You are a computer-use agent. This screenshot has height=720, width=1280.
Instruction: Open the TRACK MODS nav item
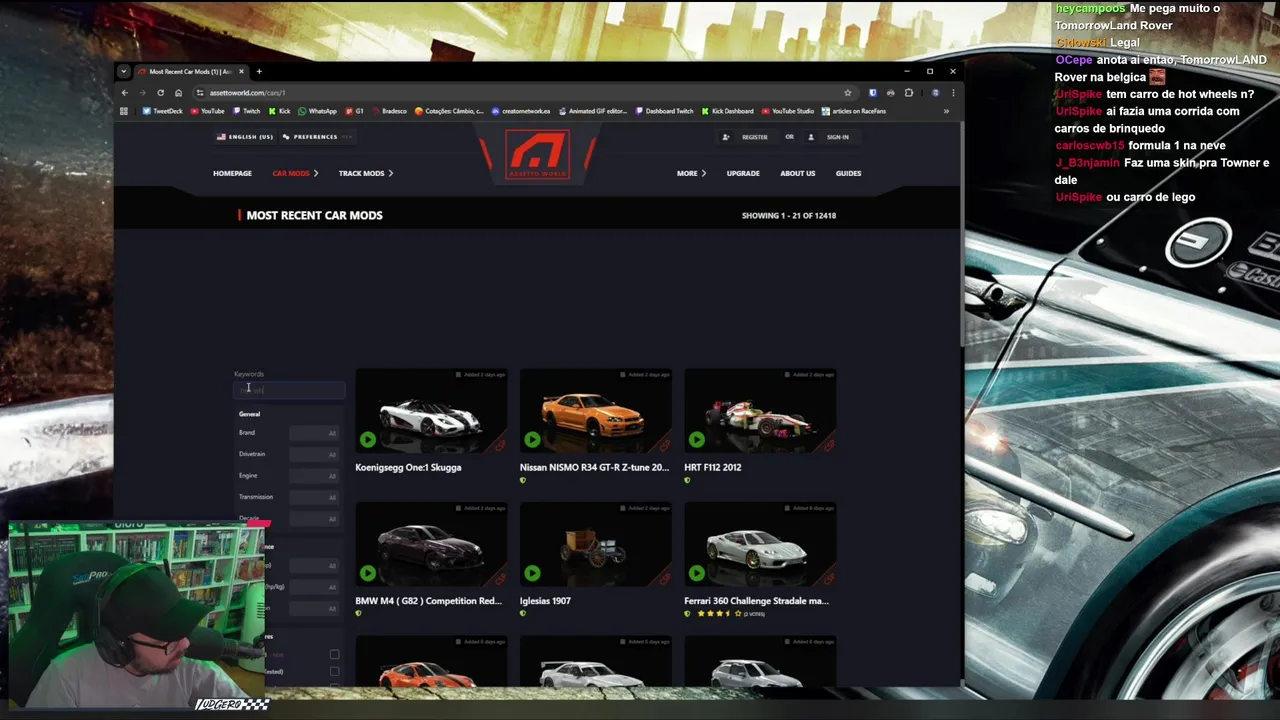point(366,173)
